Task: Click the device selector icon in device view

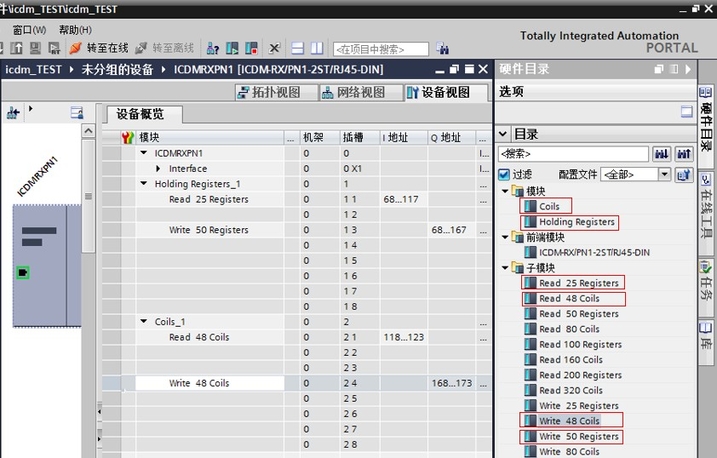Action: click(x=13, y=112)
